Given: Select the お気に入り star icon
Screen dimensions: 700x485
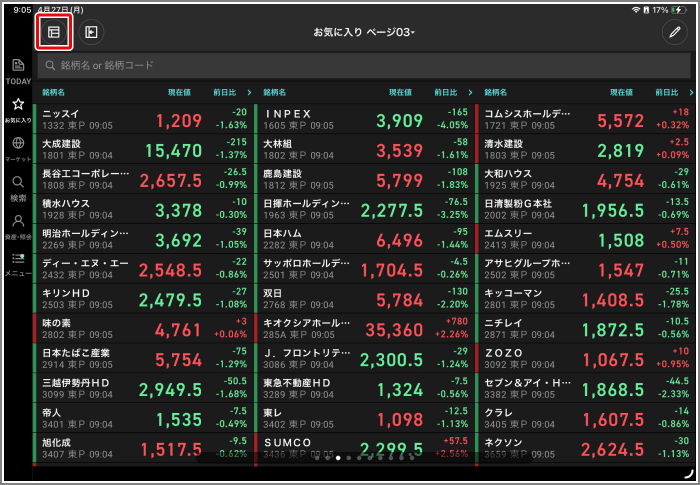Looking at the screenshot, I should [x=18, y=108].
